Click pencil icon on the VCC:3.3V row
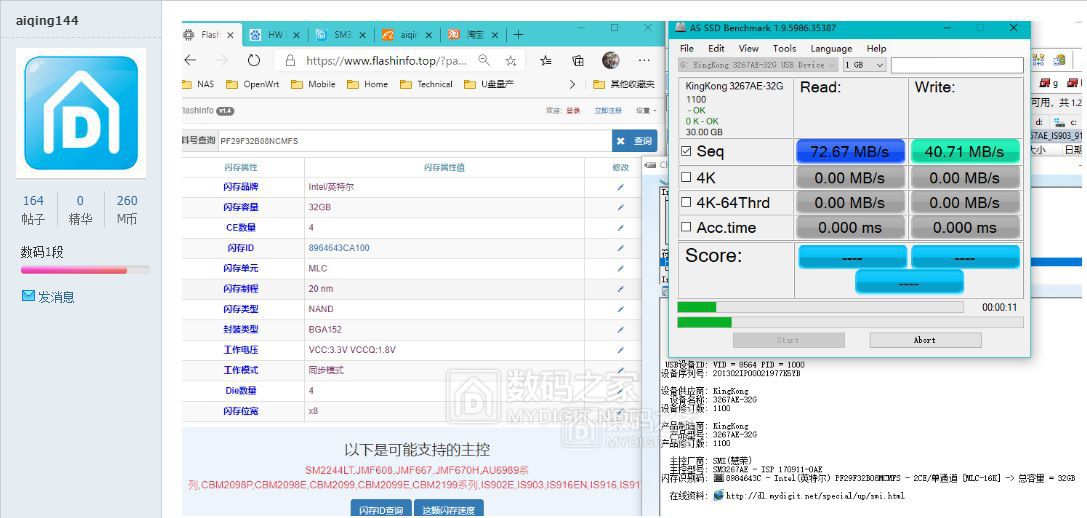This screenshot has height=518, width=1087. [x=620, y=350]
